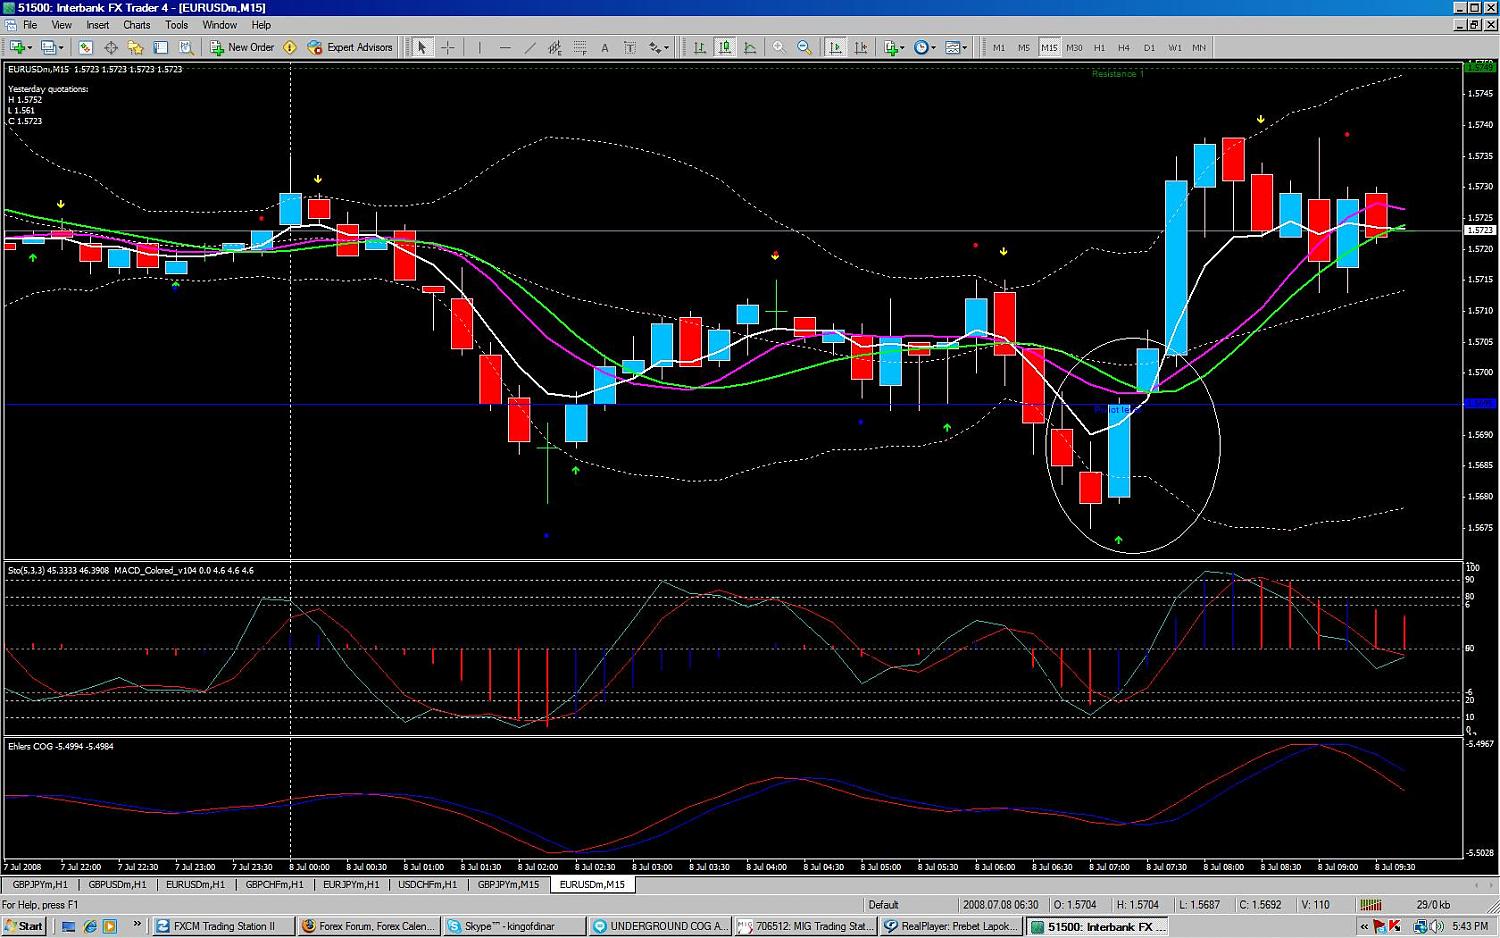Select the Text Label tool
Screen dimensions: 1500x938
pos(630,47)
